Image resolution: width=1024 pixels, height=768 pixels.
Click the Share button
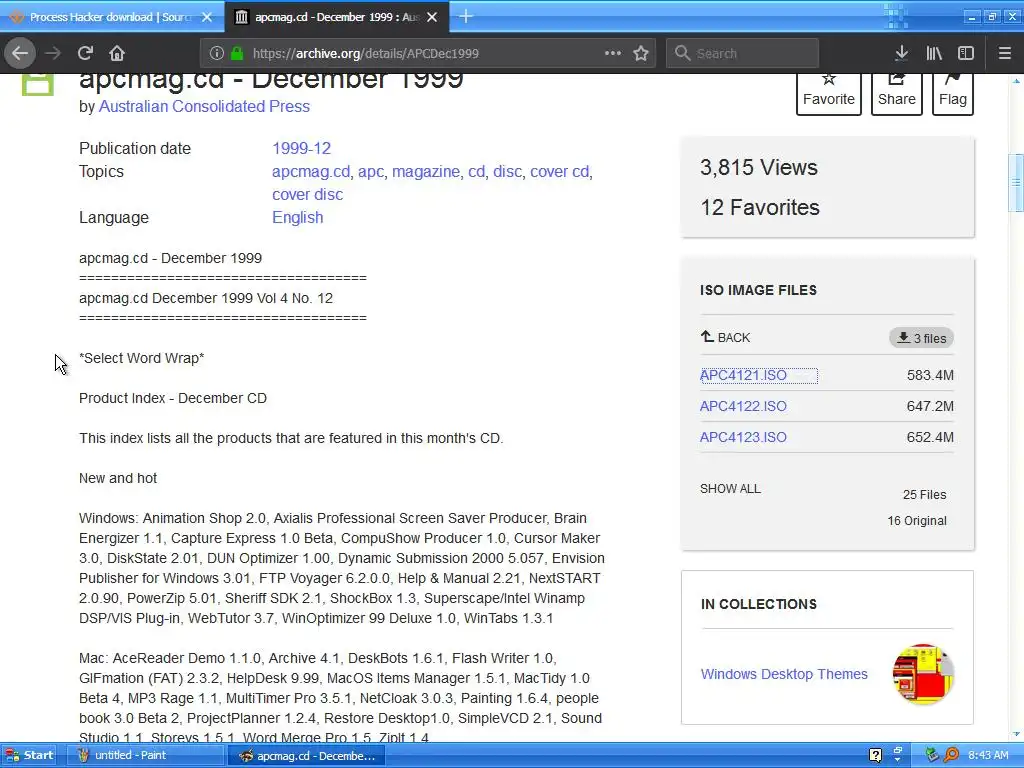click(897, 93)
